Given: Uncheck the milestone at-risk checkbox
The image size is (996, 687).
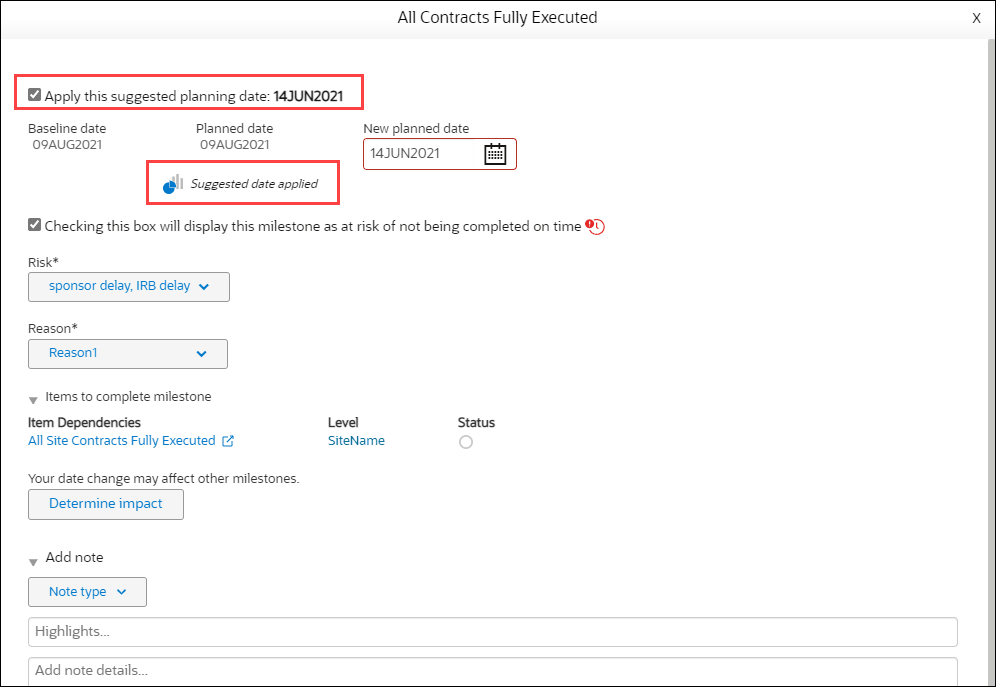Looking at the screenshot, I should pos(34,225).
